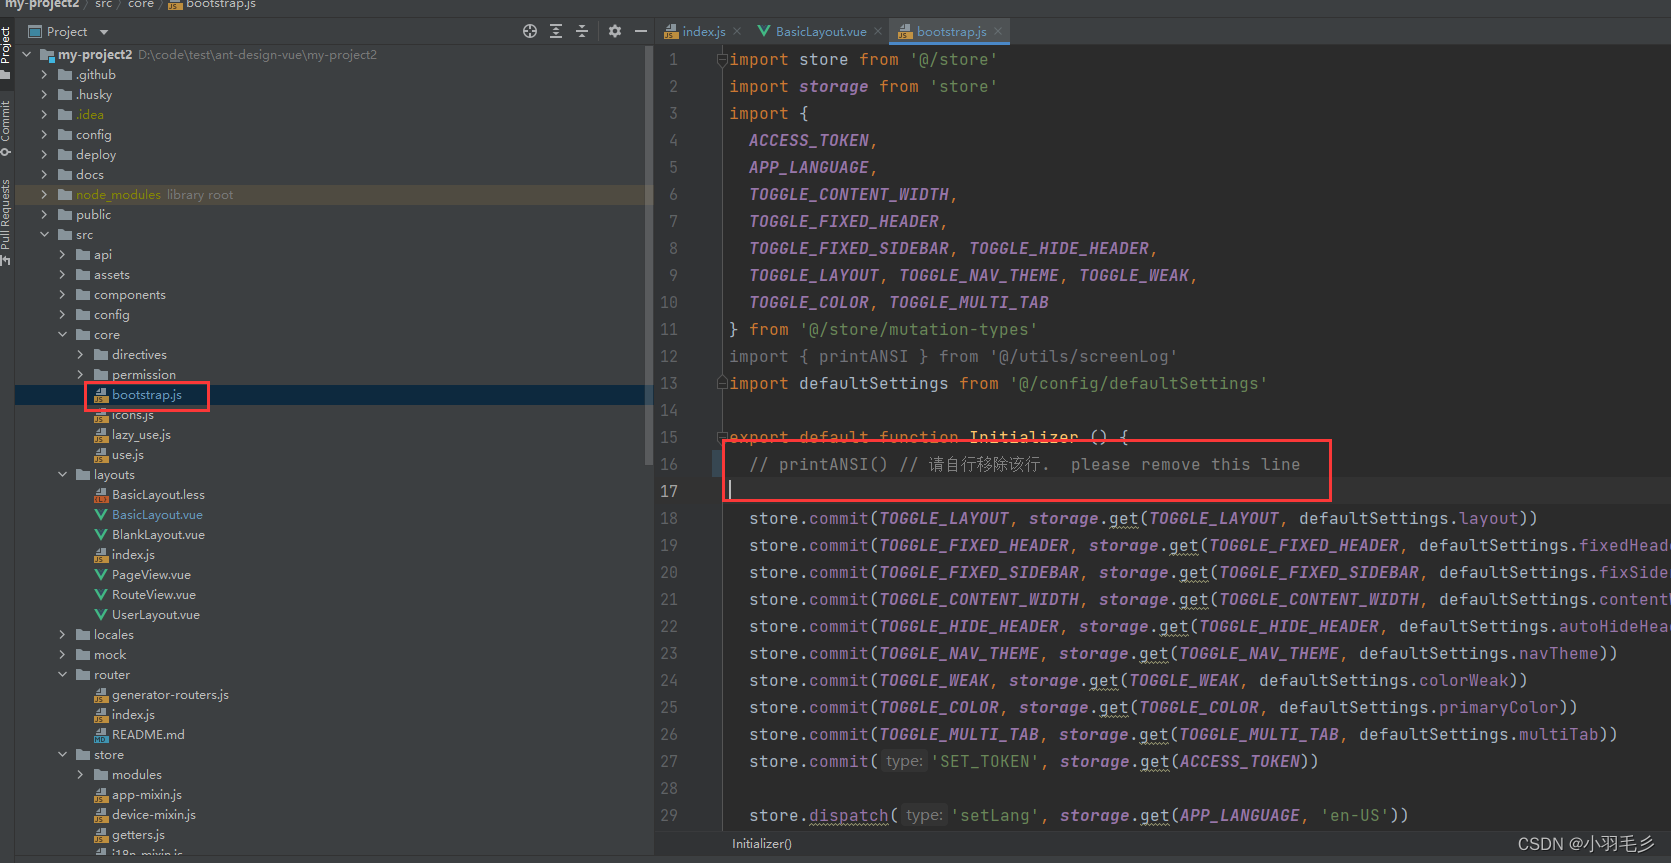Hide the Project panel with minus icon
This screenshot has width=1671, height=863.
click(x=641, y=31)
